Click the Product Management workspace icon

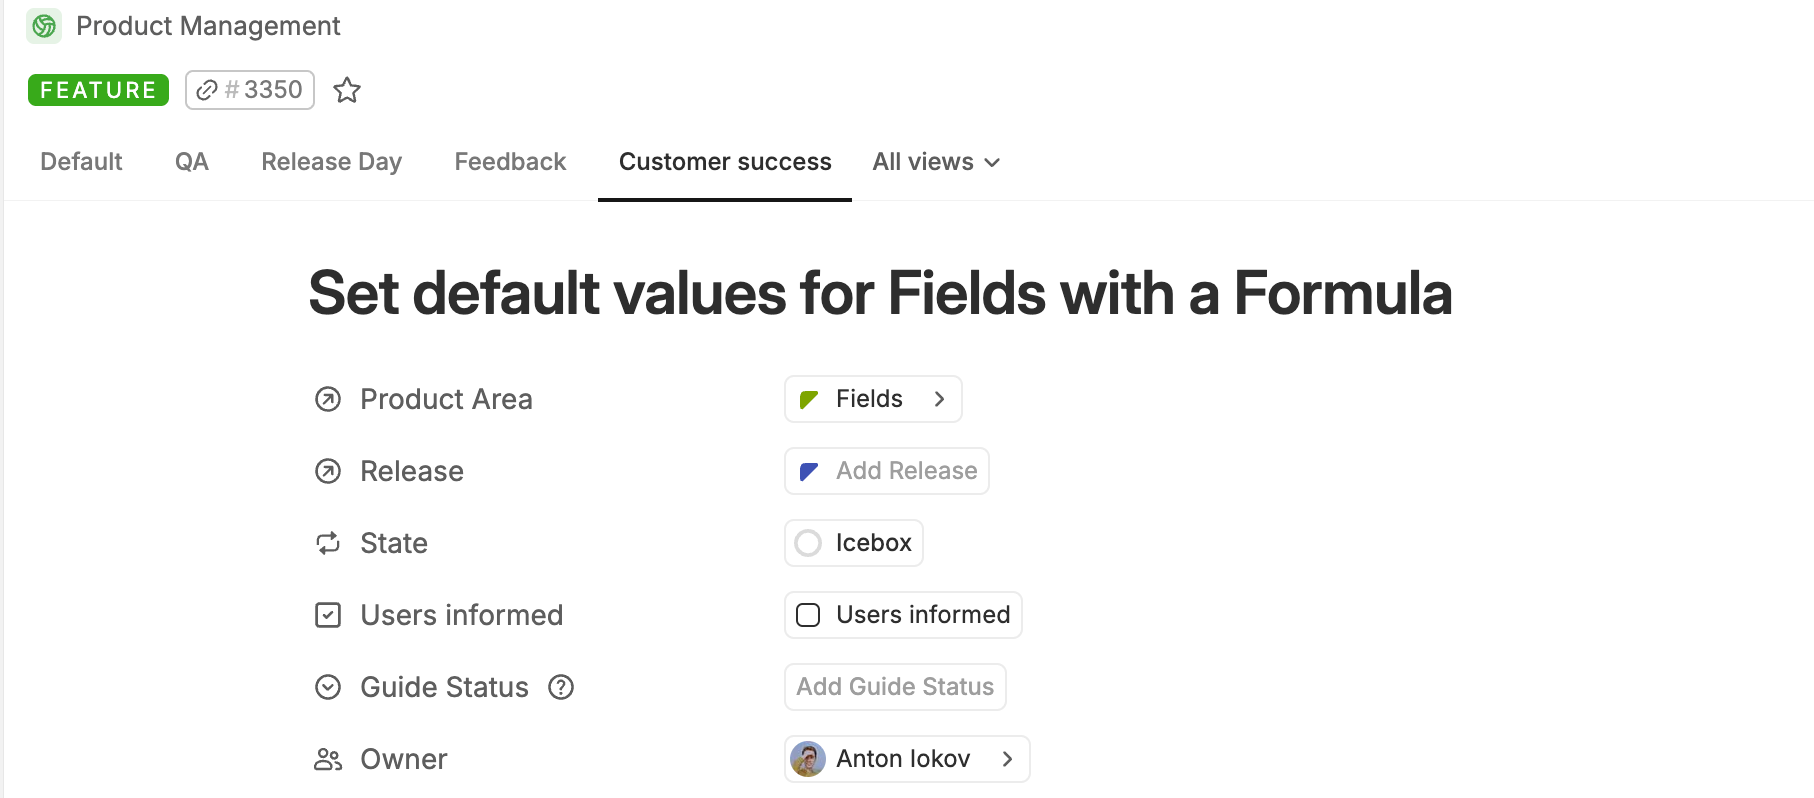[43, 26]
